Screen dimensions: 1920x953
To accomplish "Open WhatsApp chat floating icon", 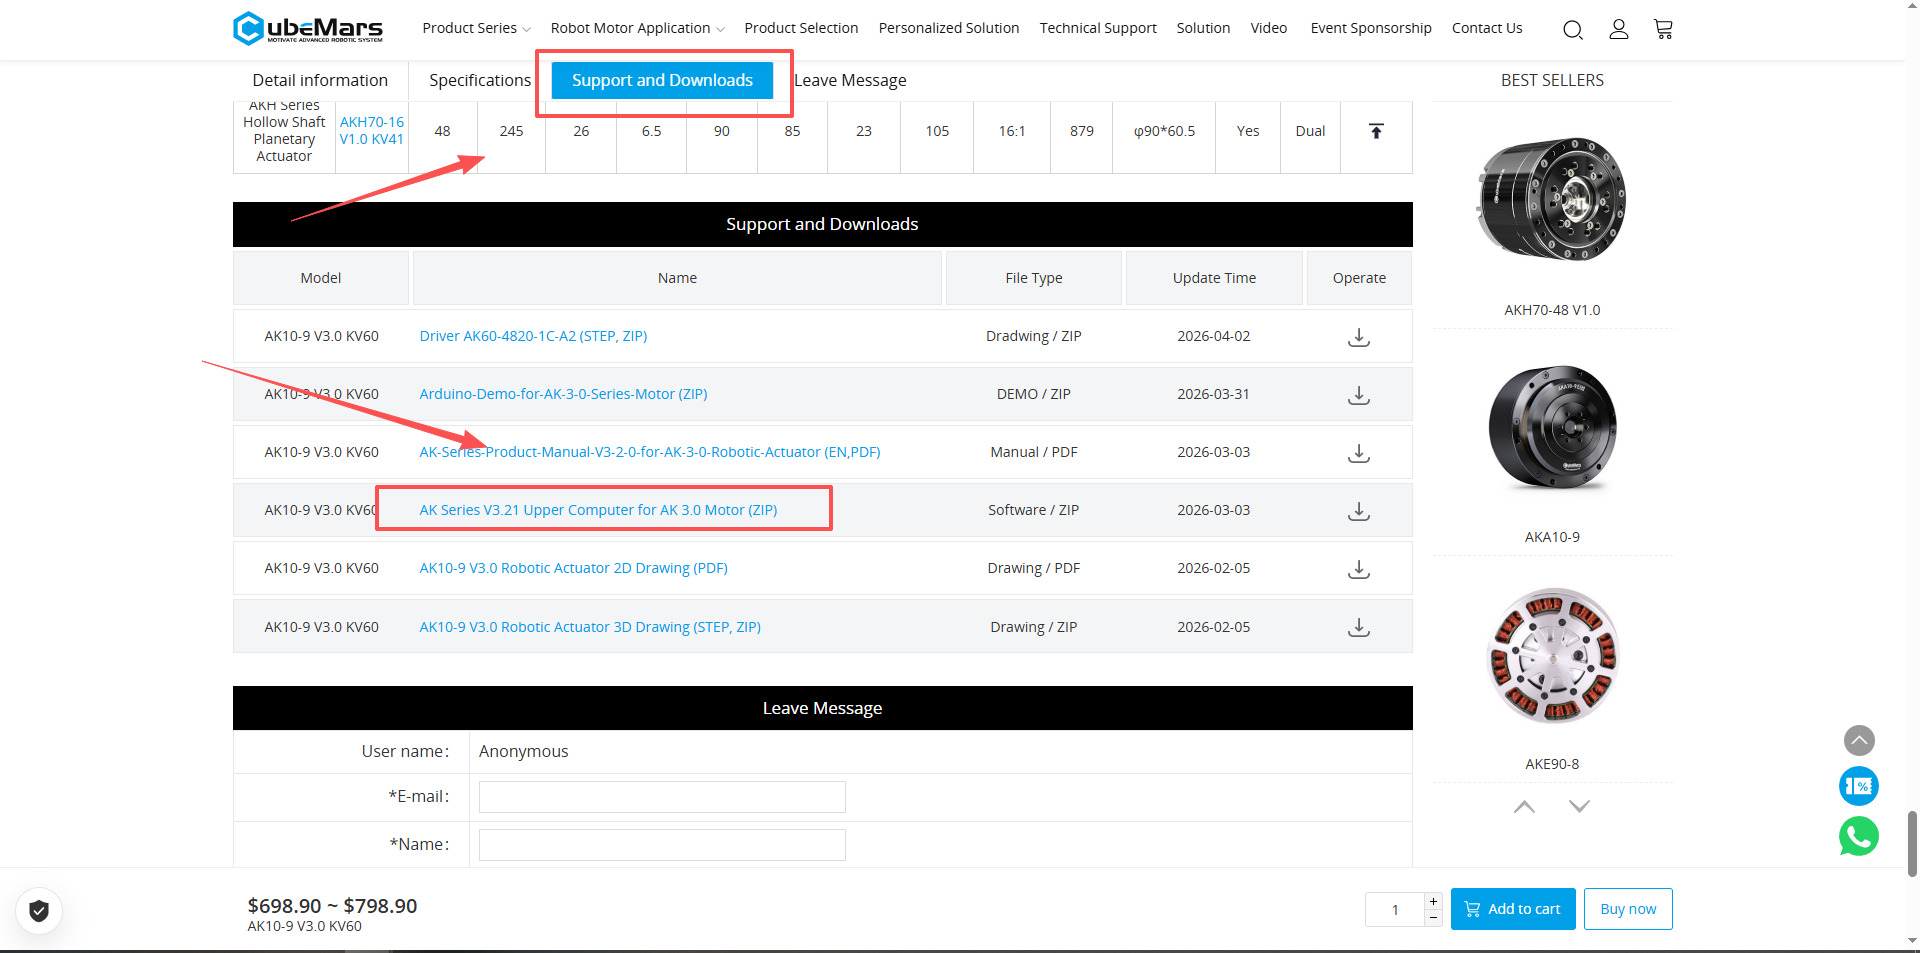I will coord(1858,836).
